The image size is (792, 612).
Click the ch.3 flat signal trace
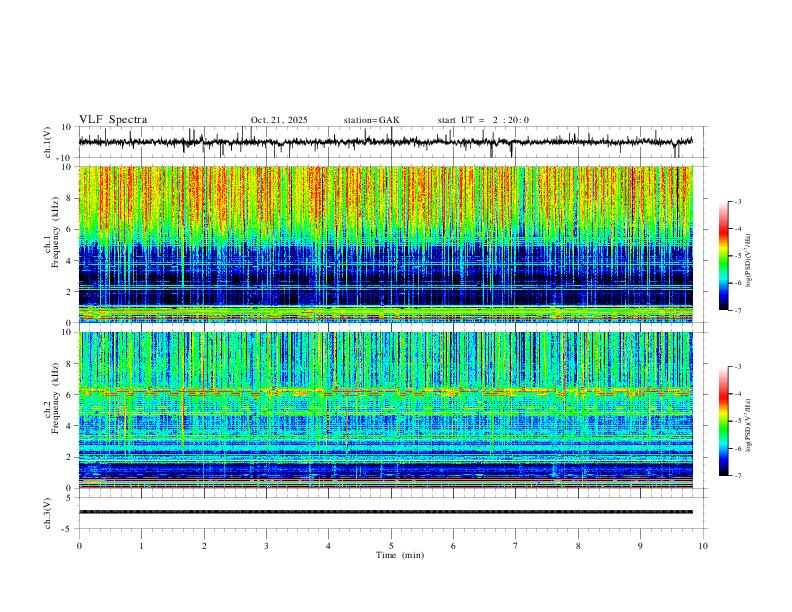[386, 512]
